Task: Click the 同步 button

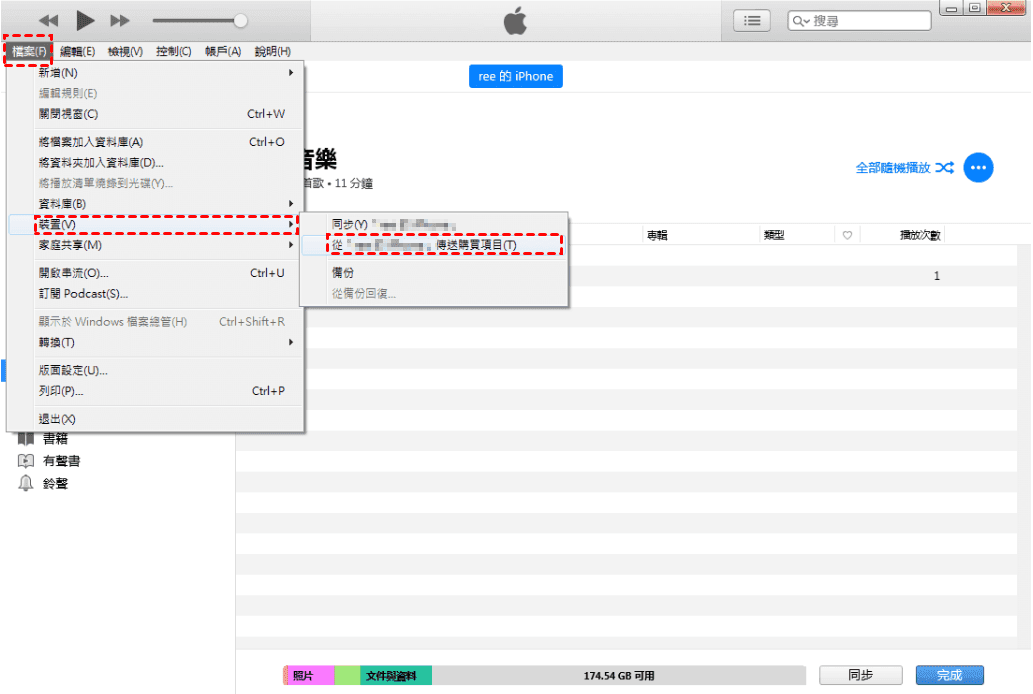Action: pos(860,676)
